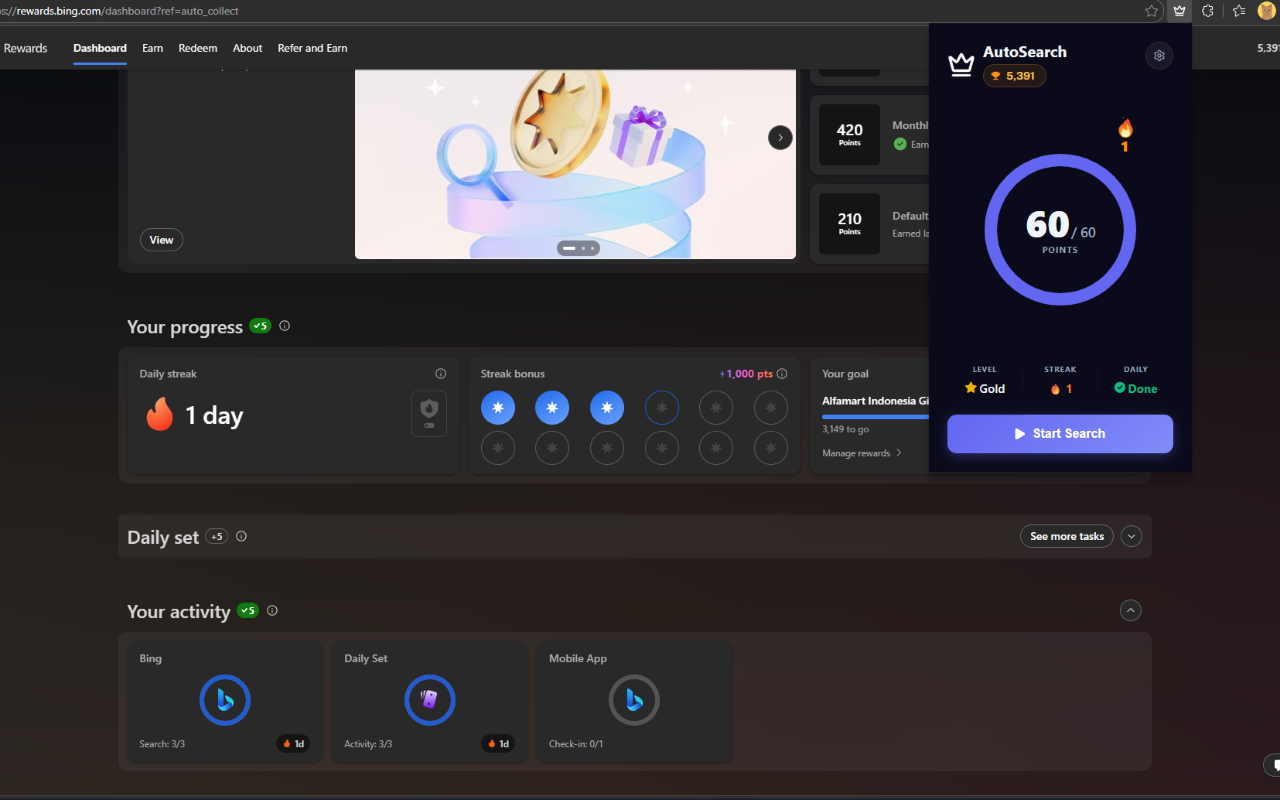Viewport: 1280px width, 800px height.
Task: Switch to the Redeem tab
Action: (x=198, y=48)
